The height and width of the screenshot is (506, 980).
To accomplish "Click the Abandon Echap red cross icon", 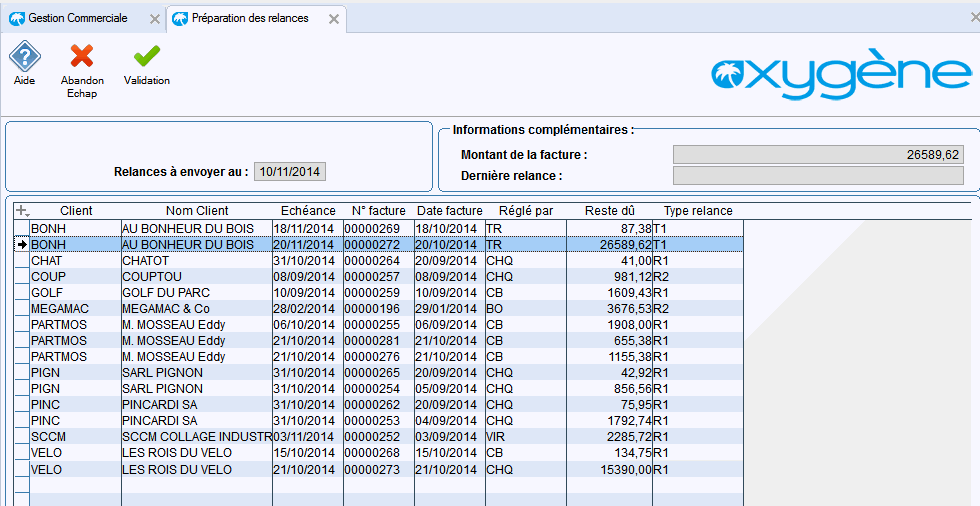I will [x=82, y=56].
